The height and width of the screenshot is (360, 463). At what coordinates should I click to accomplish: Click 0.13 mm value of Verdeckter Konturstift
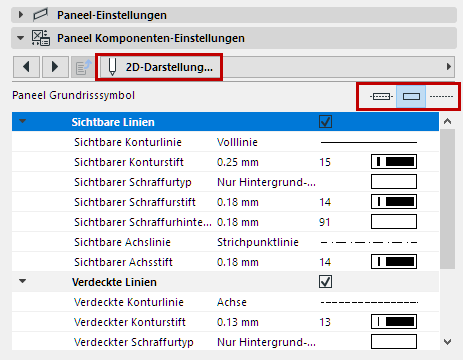[238, 322]
